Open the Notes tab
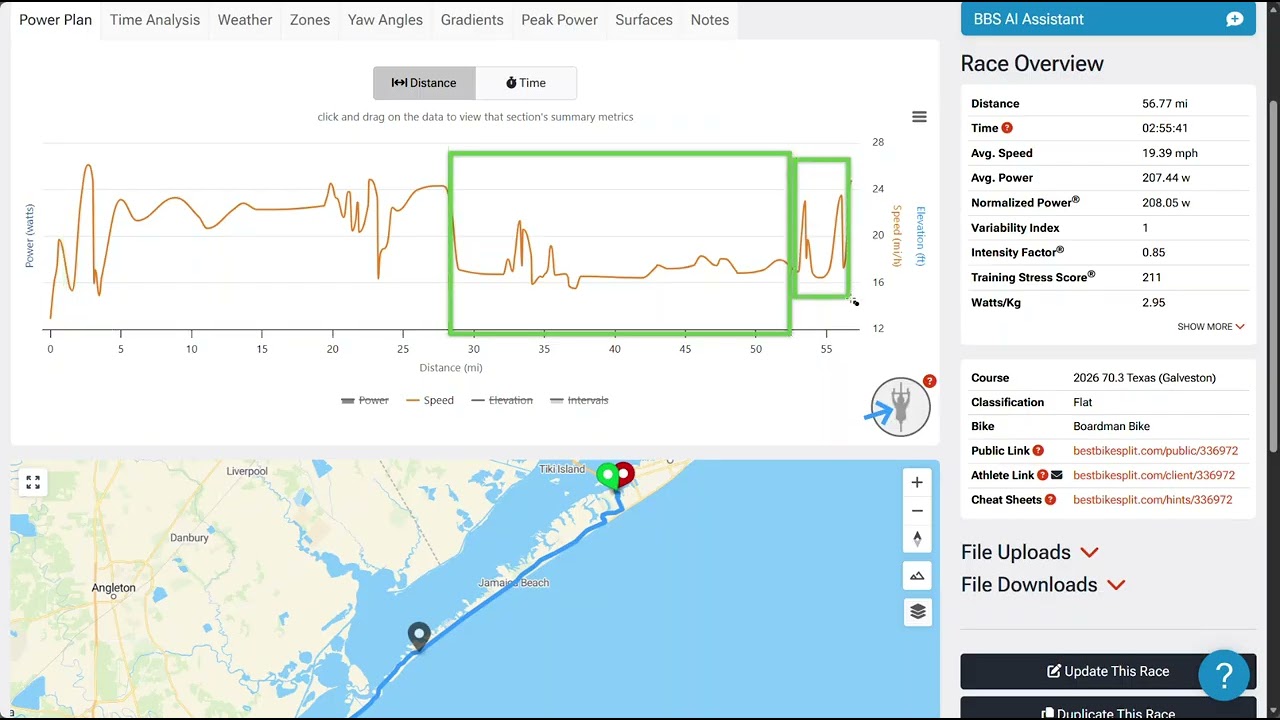 pyautogui.click(x=710, y=20)
